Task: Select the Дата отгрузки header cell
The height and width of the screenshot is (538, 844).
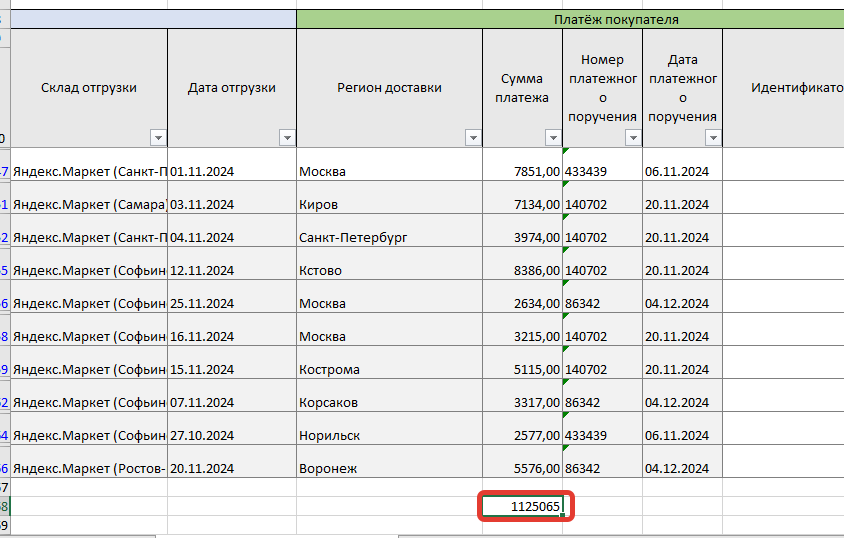Action: tap(232, 88)
